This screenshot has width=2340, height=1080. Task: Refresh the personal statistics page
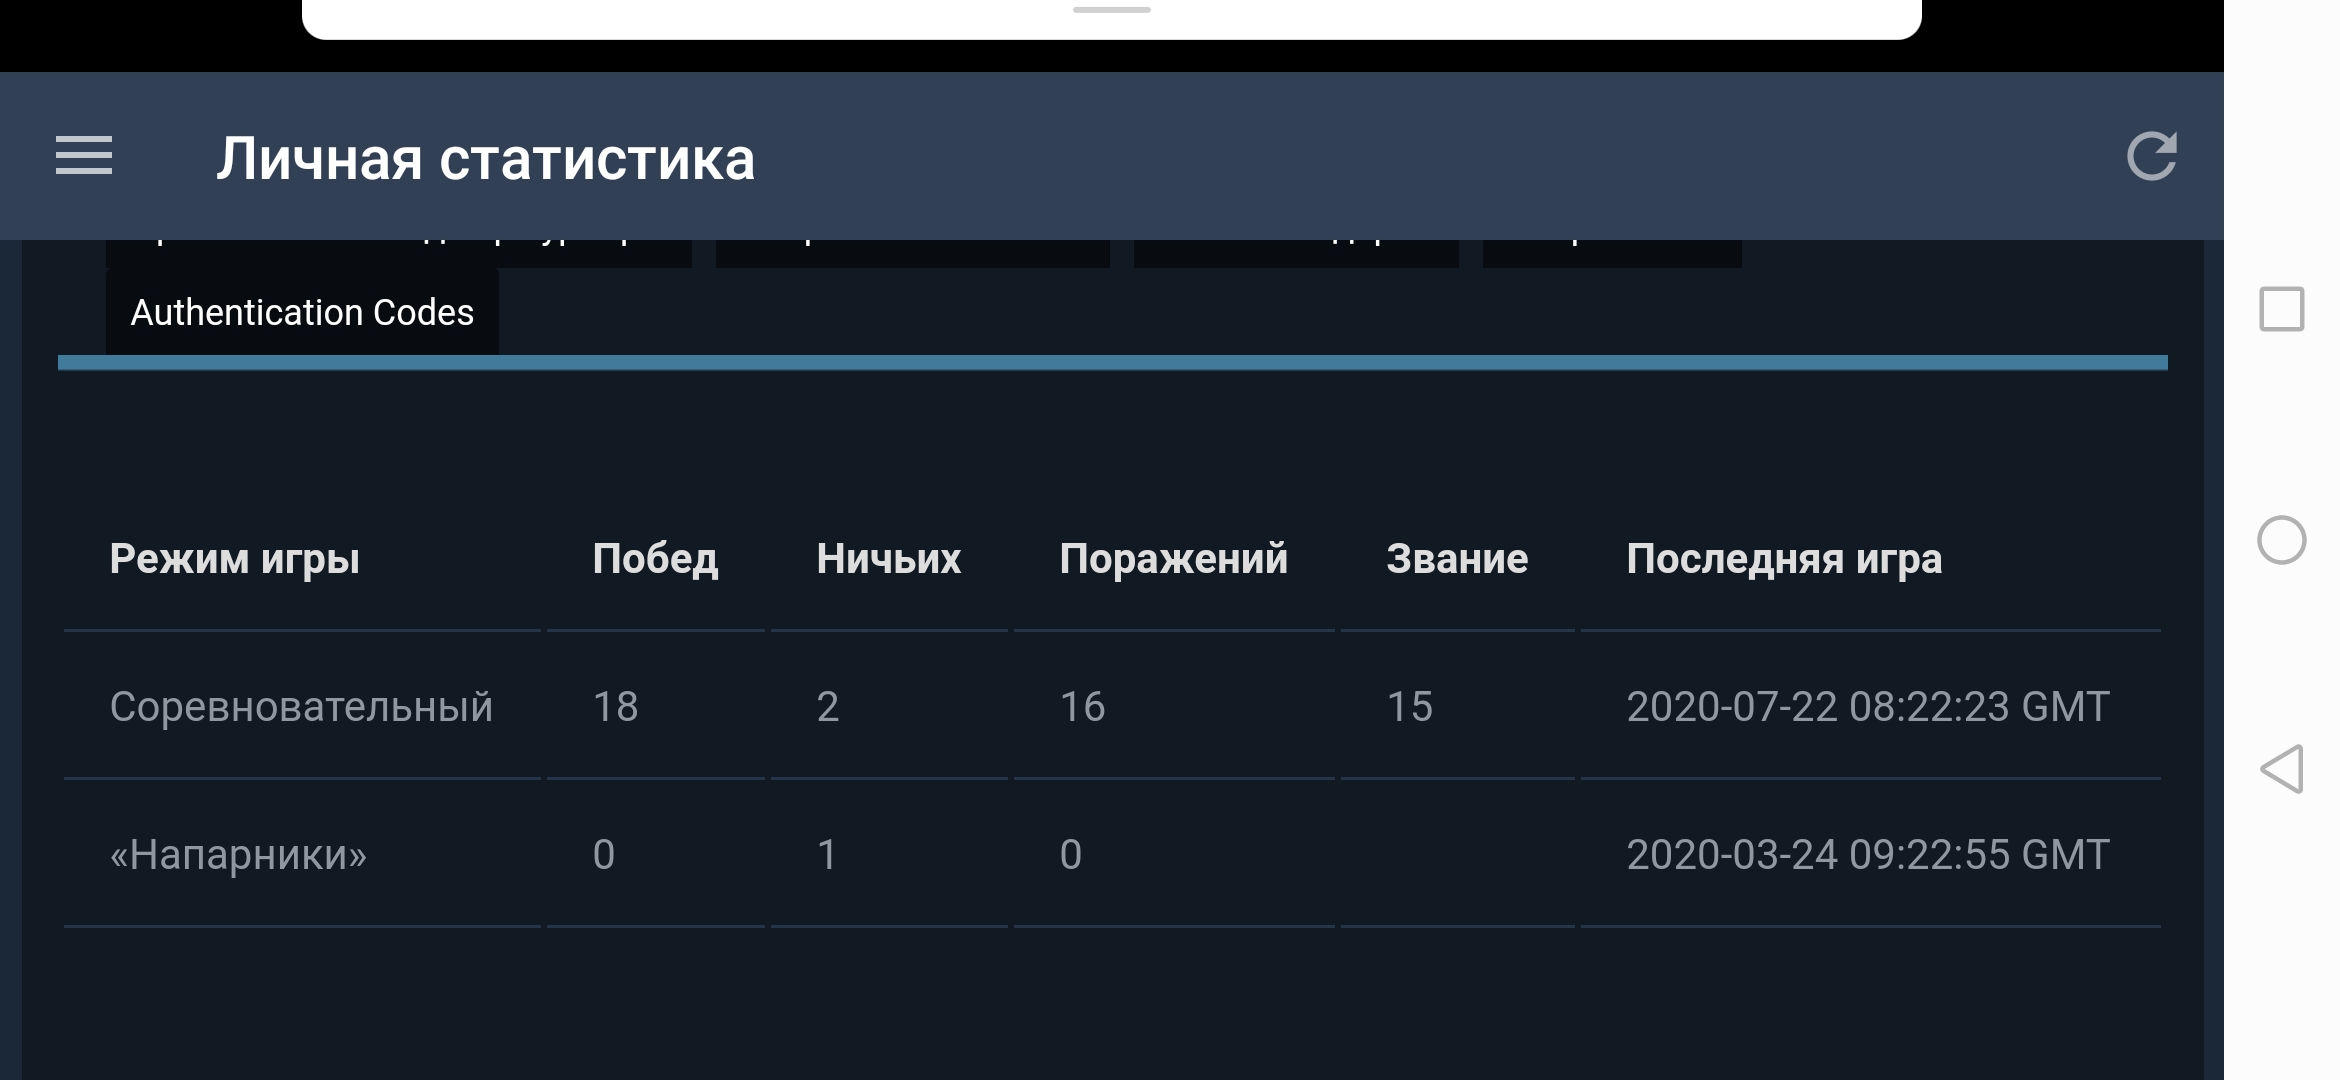click(2151, 156)
